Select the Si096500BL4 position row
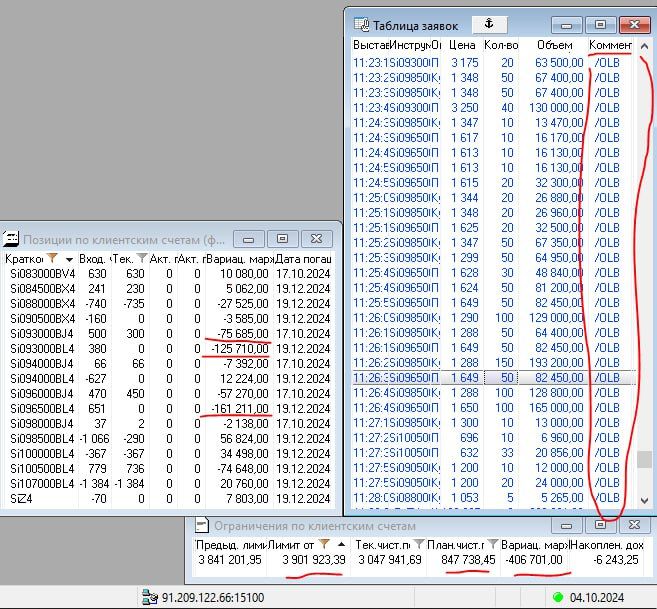 (169, 409)
